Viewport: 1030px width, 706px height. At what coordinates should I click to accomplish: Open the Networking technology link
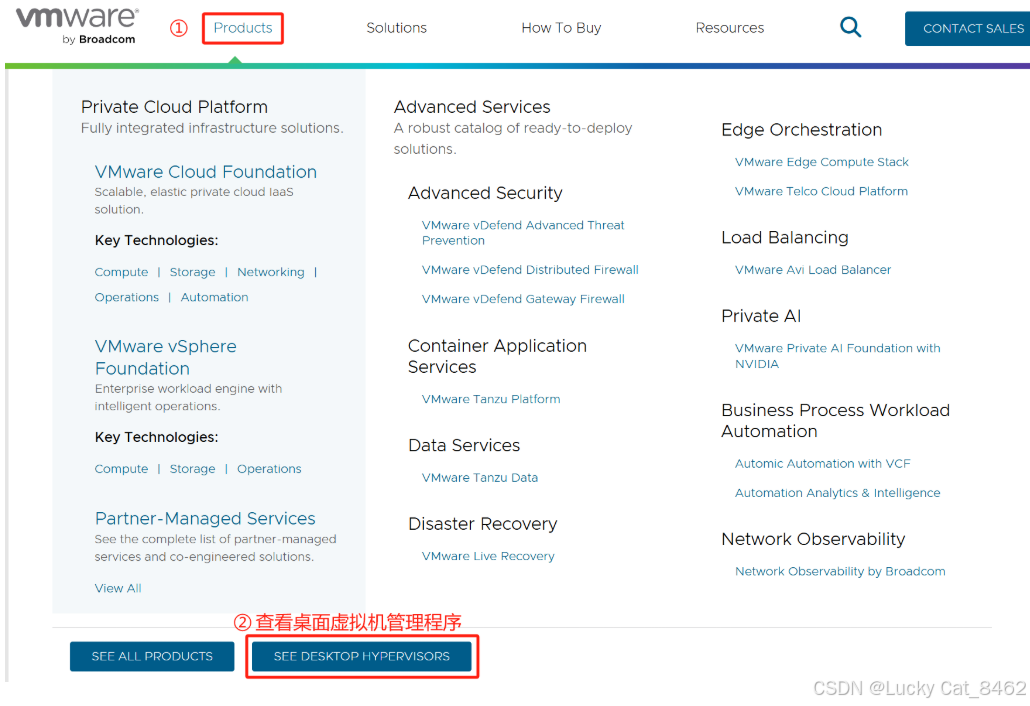(x=271, y=272)
